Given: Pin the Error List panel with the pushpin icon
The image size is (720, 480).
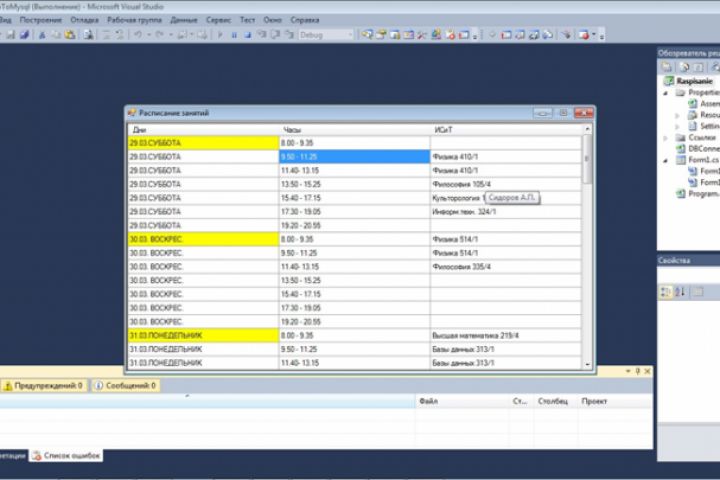Looking at the screenshot, I should click(638, 371).
